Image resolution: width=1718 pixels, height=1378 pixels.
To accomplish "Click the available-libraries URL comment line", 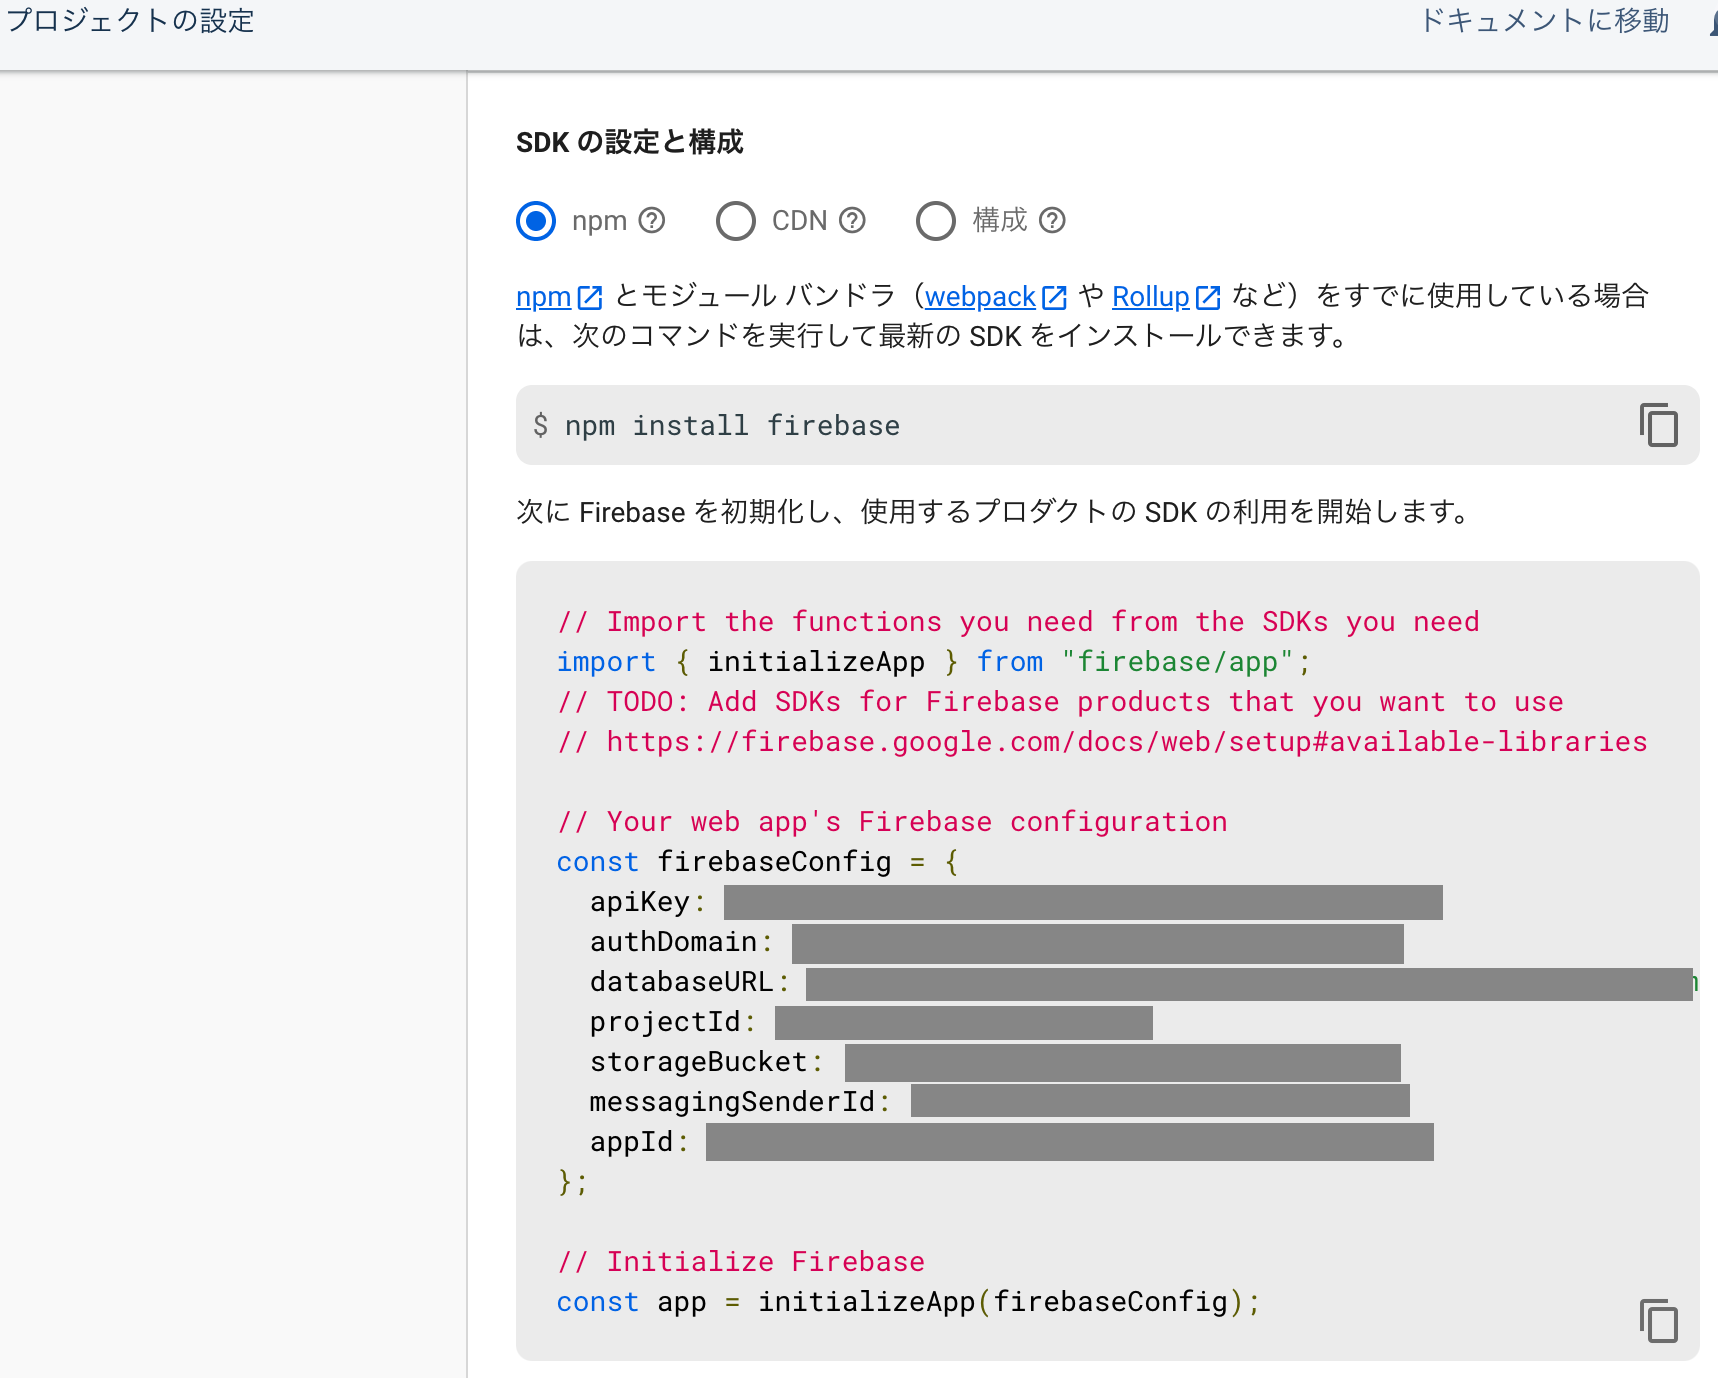I will (1102, 742).
